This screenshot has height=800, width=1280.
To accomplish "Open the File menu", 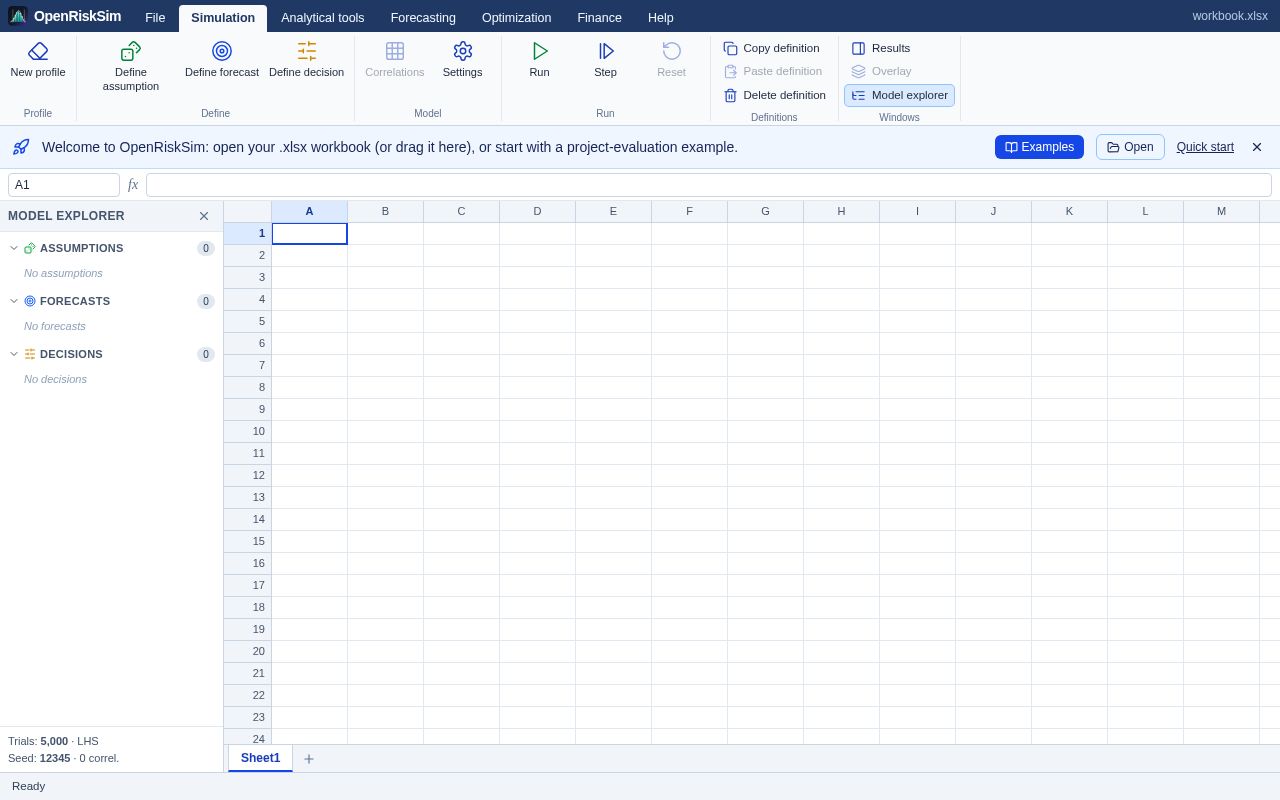I will [x=155, y=18].
